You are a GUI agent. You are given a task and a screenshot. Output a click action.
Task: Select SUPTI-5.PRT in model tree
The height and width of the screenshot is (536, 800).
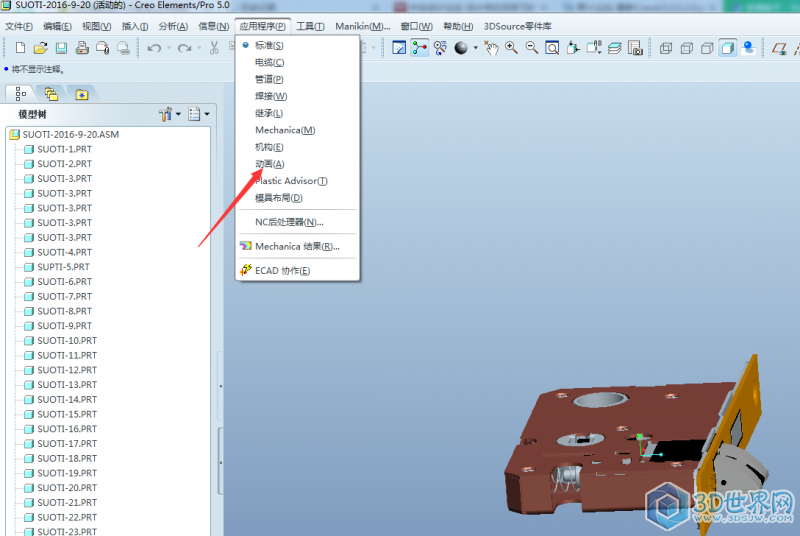[x=57, y=267]
